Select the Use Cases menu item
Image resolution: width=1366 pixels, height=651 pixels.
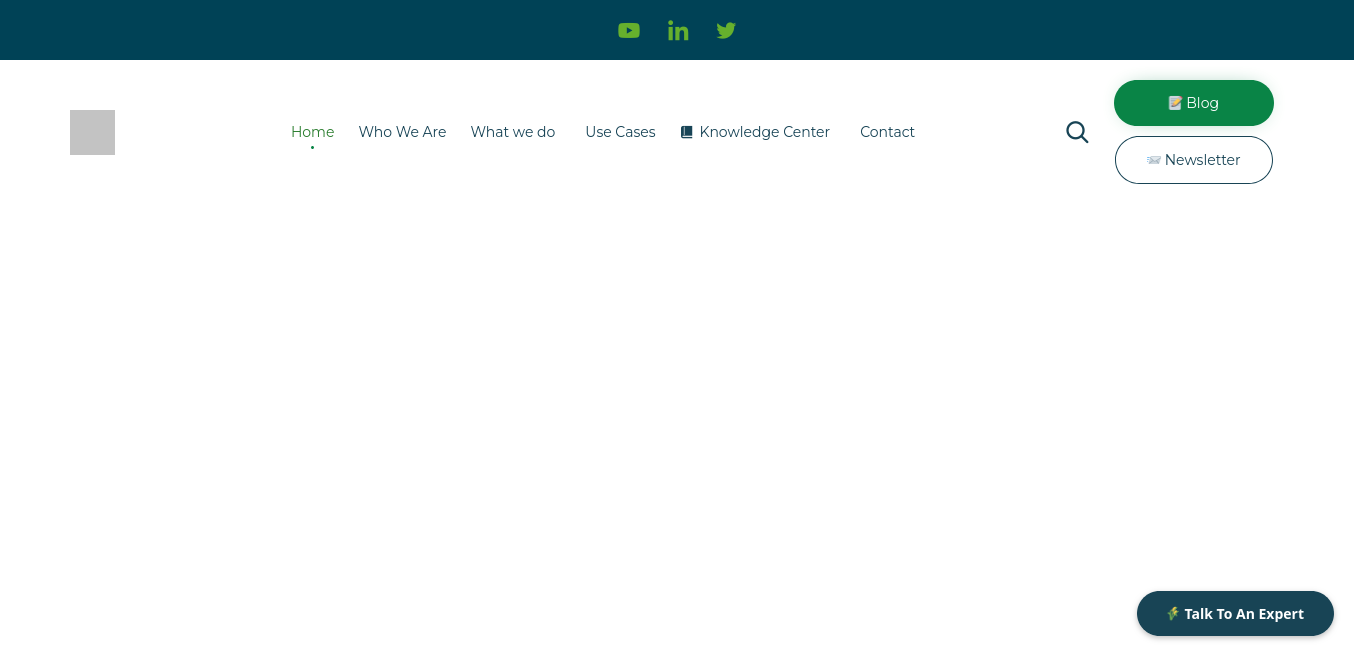click(620, 132)
